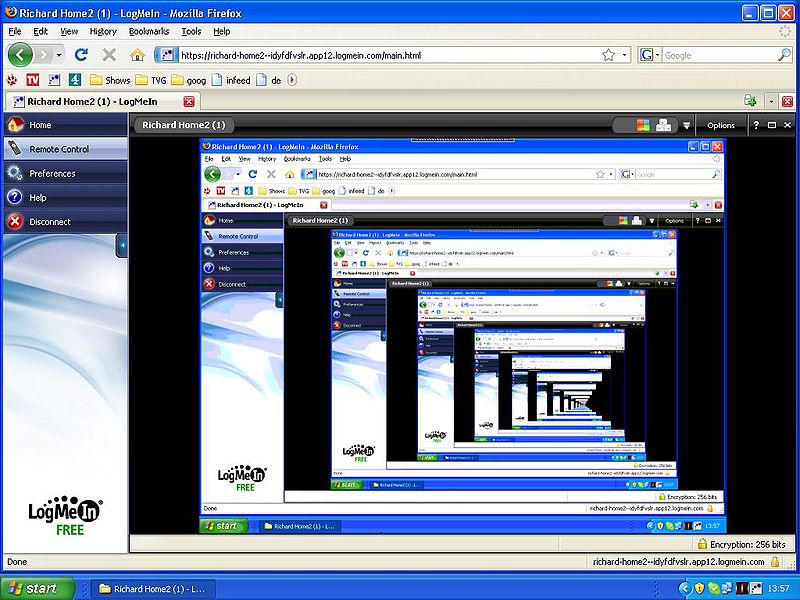Open Help in the outer LogMeIn sidebar
Screen dimensions: 800x600
coord(65,197)
